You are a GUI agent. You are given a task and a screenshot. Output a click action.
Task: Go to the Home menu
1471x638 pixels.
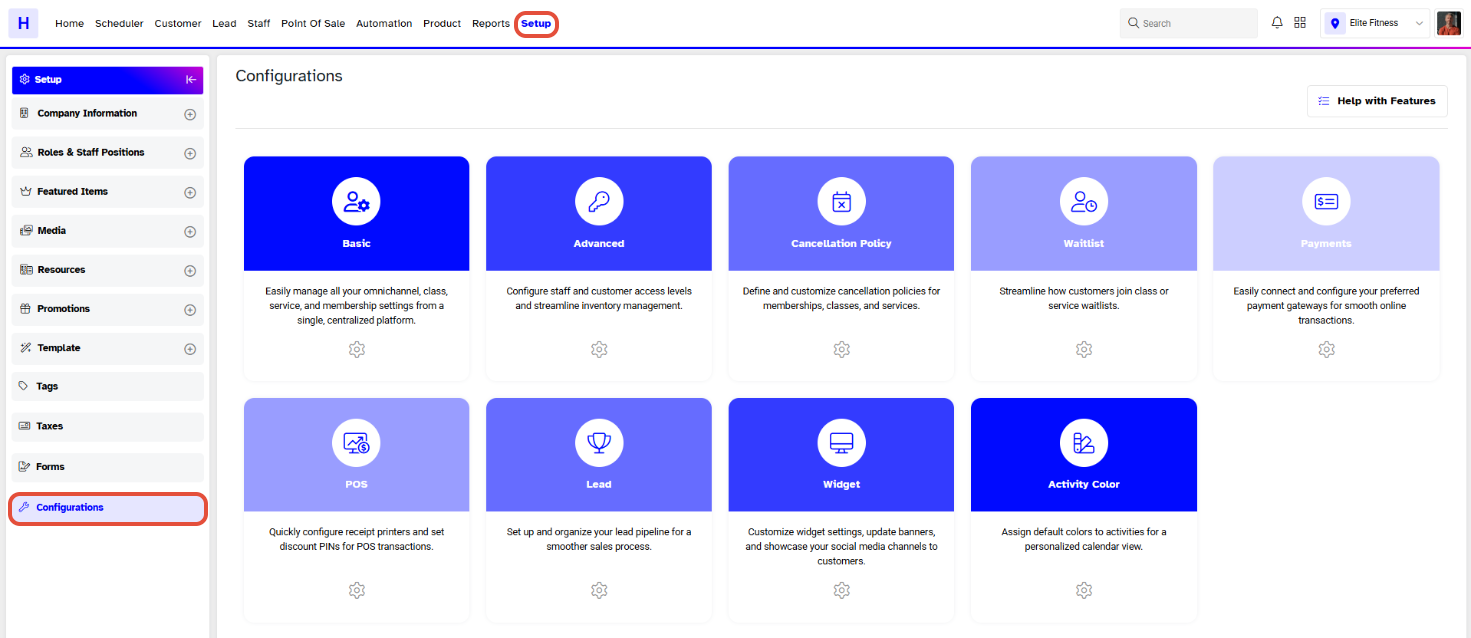click(69, 23)
